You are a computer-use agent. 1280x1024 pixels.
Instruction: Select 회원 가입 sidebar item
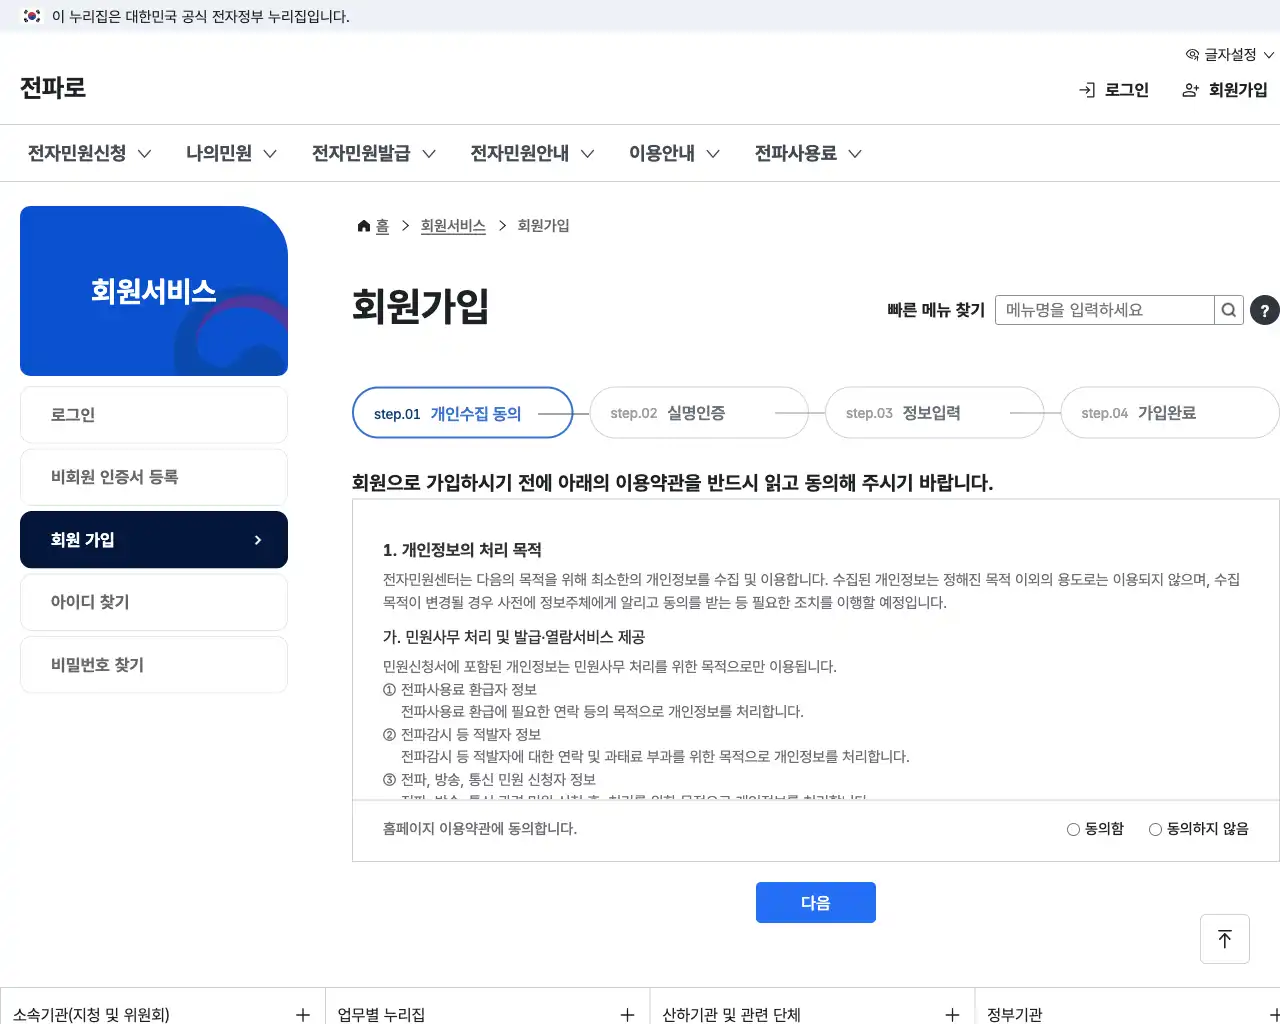click(154, 540)
